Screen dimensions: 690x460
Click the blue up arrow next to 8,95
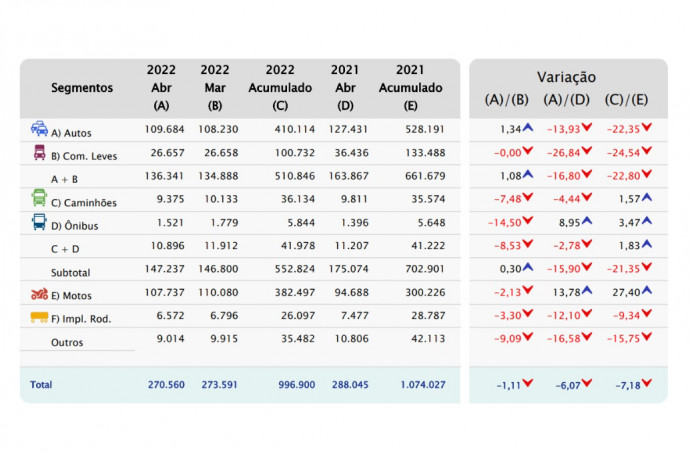587,221
